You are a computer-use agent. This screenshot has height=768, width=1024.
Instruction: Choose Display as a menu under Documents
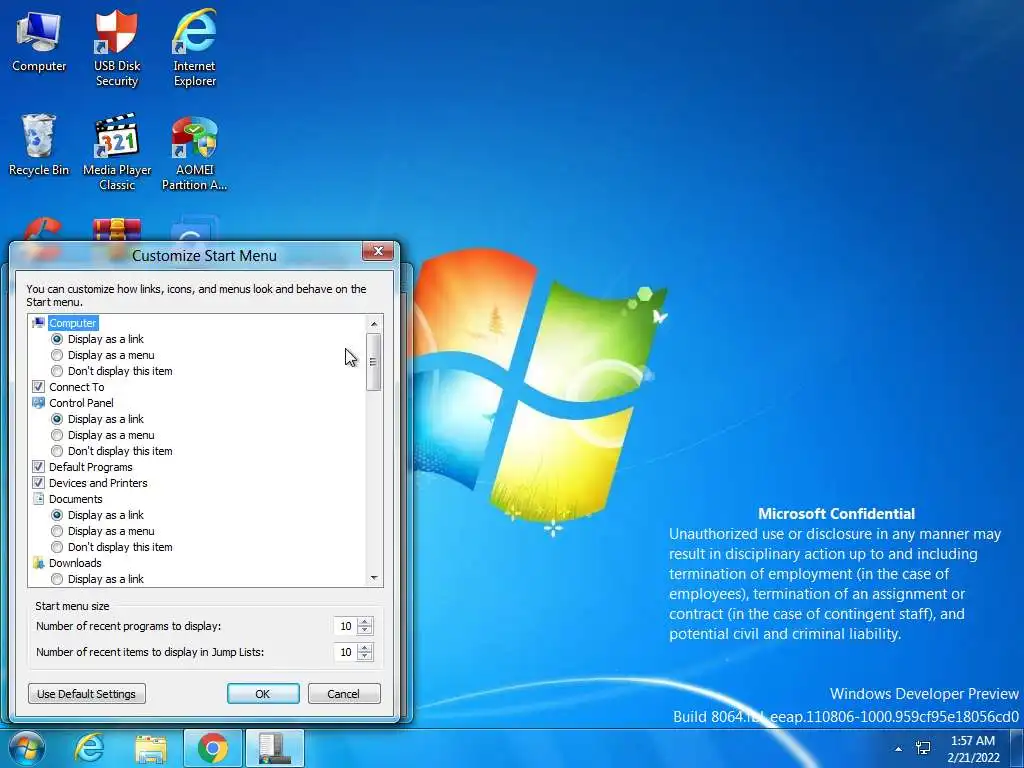point(57,531)
